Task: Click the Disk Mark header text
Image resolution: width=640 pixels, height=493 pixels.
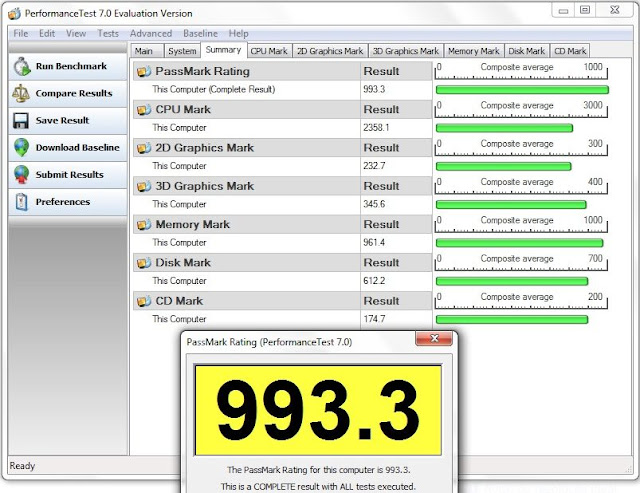Action: coord(183,263)
